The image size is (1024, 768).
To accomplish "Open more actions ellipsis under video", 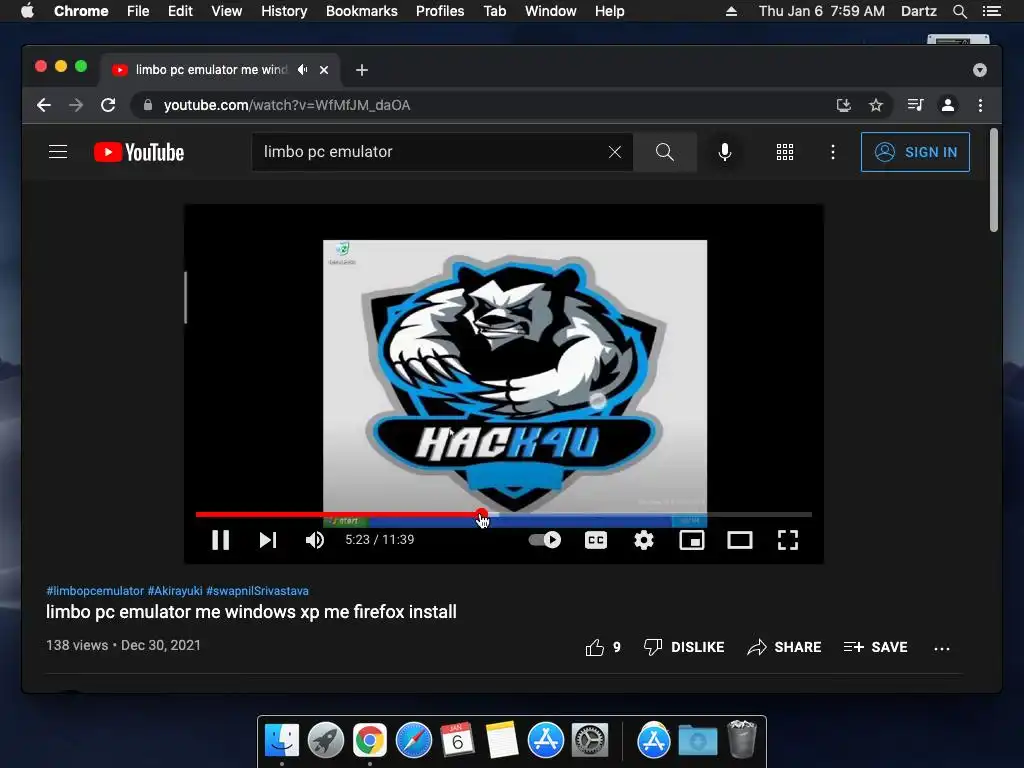I will (x=942, y=648).
